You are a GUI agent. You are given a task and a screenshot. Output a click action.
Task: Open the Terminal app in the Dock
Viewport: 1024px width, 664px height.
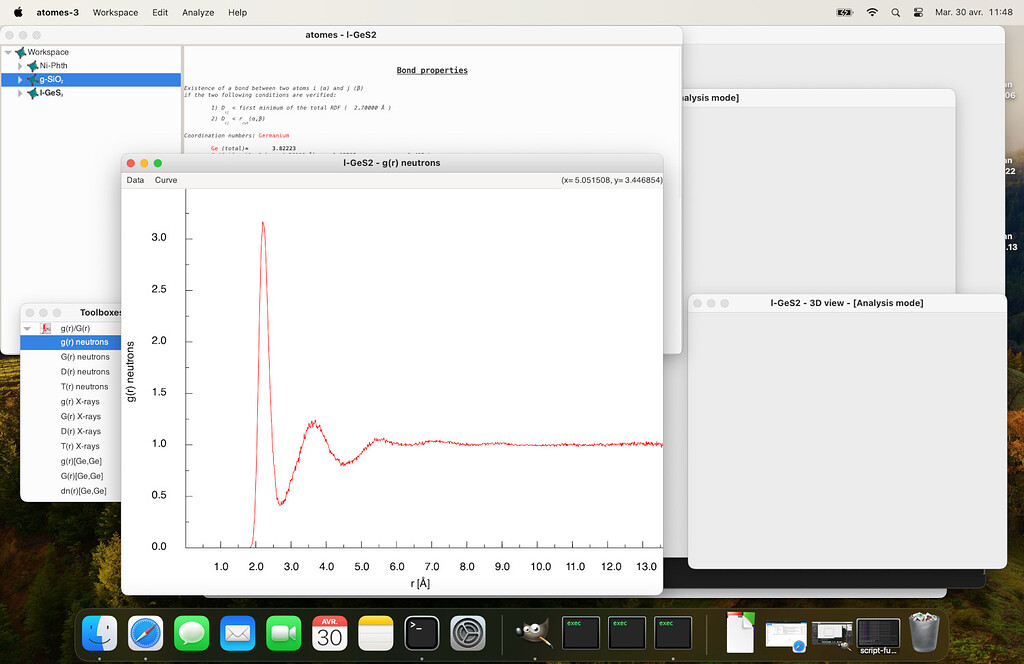pyautogui.click(x=421, y=633)
